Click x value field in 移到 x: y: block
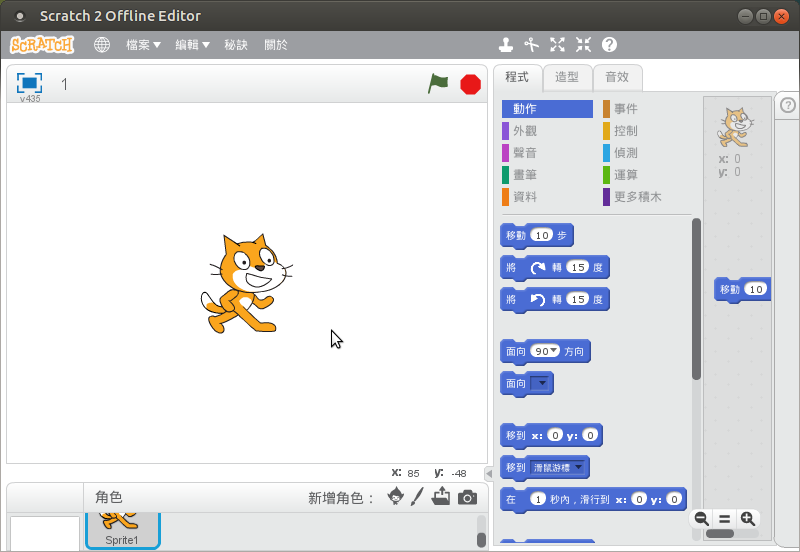 point(555,435)
